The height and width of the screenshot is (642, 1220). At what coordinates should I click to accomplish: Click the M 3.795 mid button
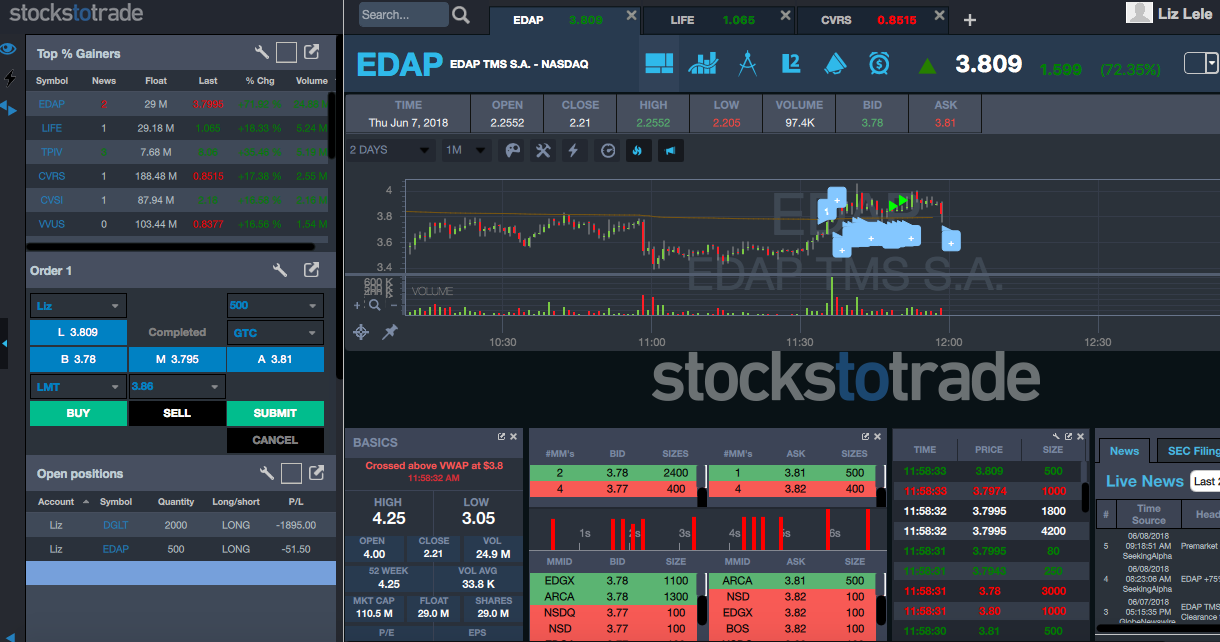177,359
